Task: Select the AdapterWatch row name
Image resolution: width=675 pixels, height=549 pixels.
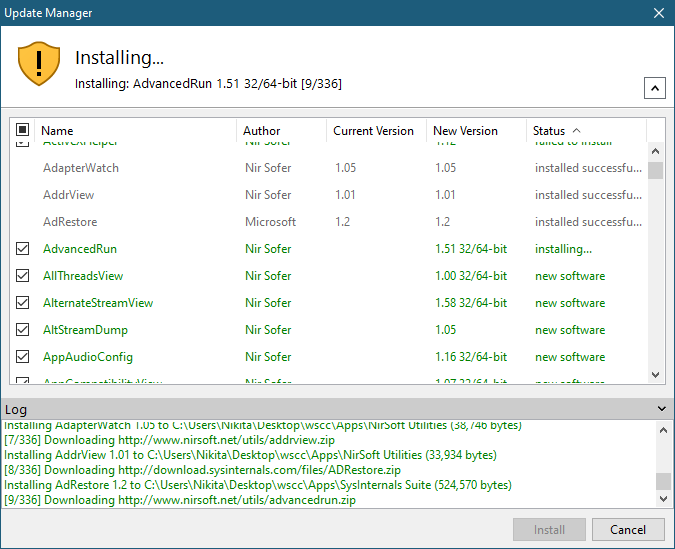Action: pos(81,167)
